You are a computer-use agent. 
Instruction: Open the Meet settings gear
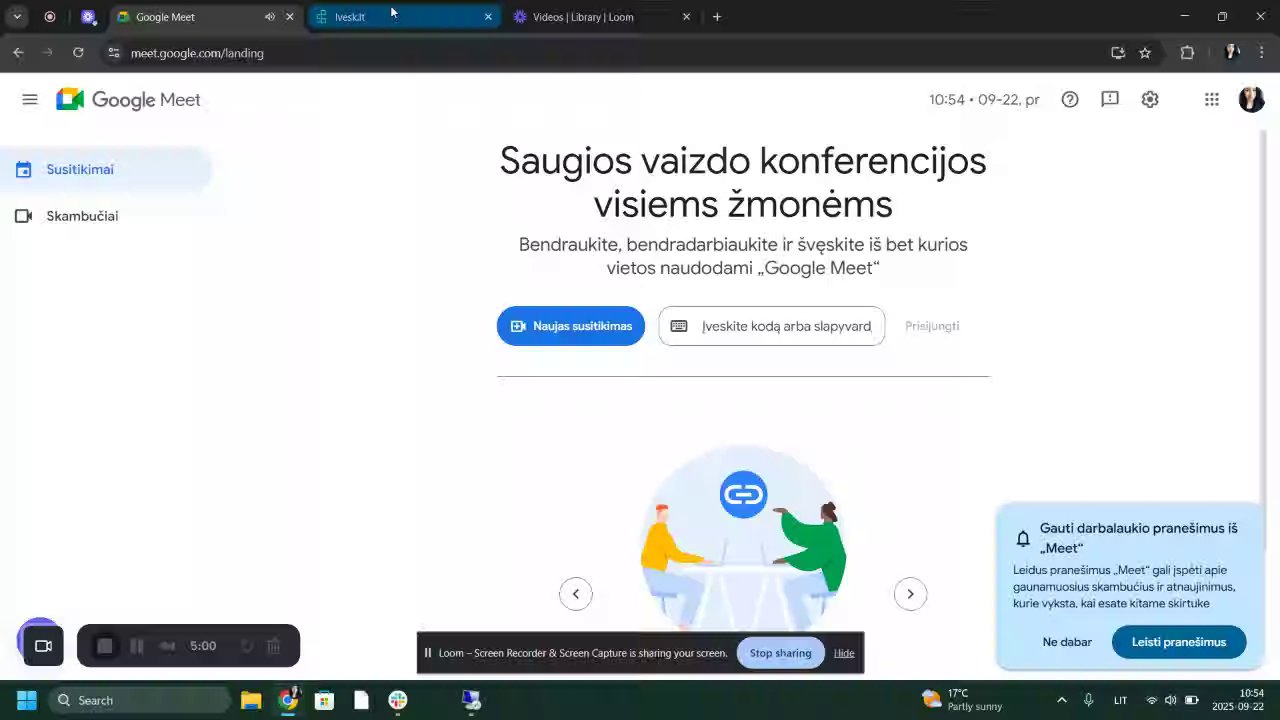(x=1150, y=99)
